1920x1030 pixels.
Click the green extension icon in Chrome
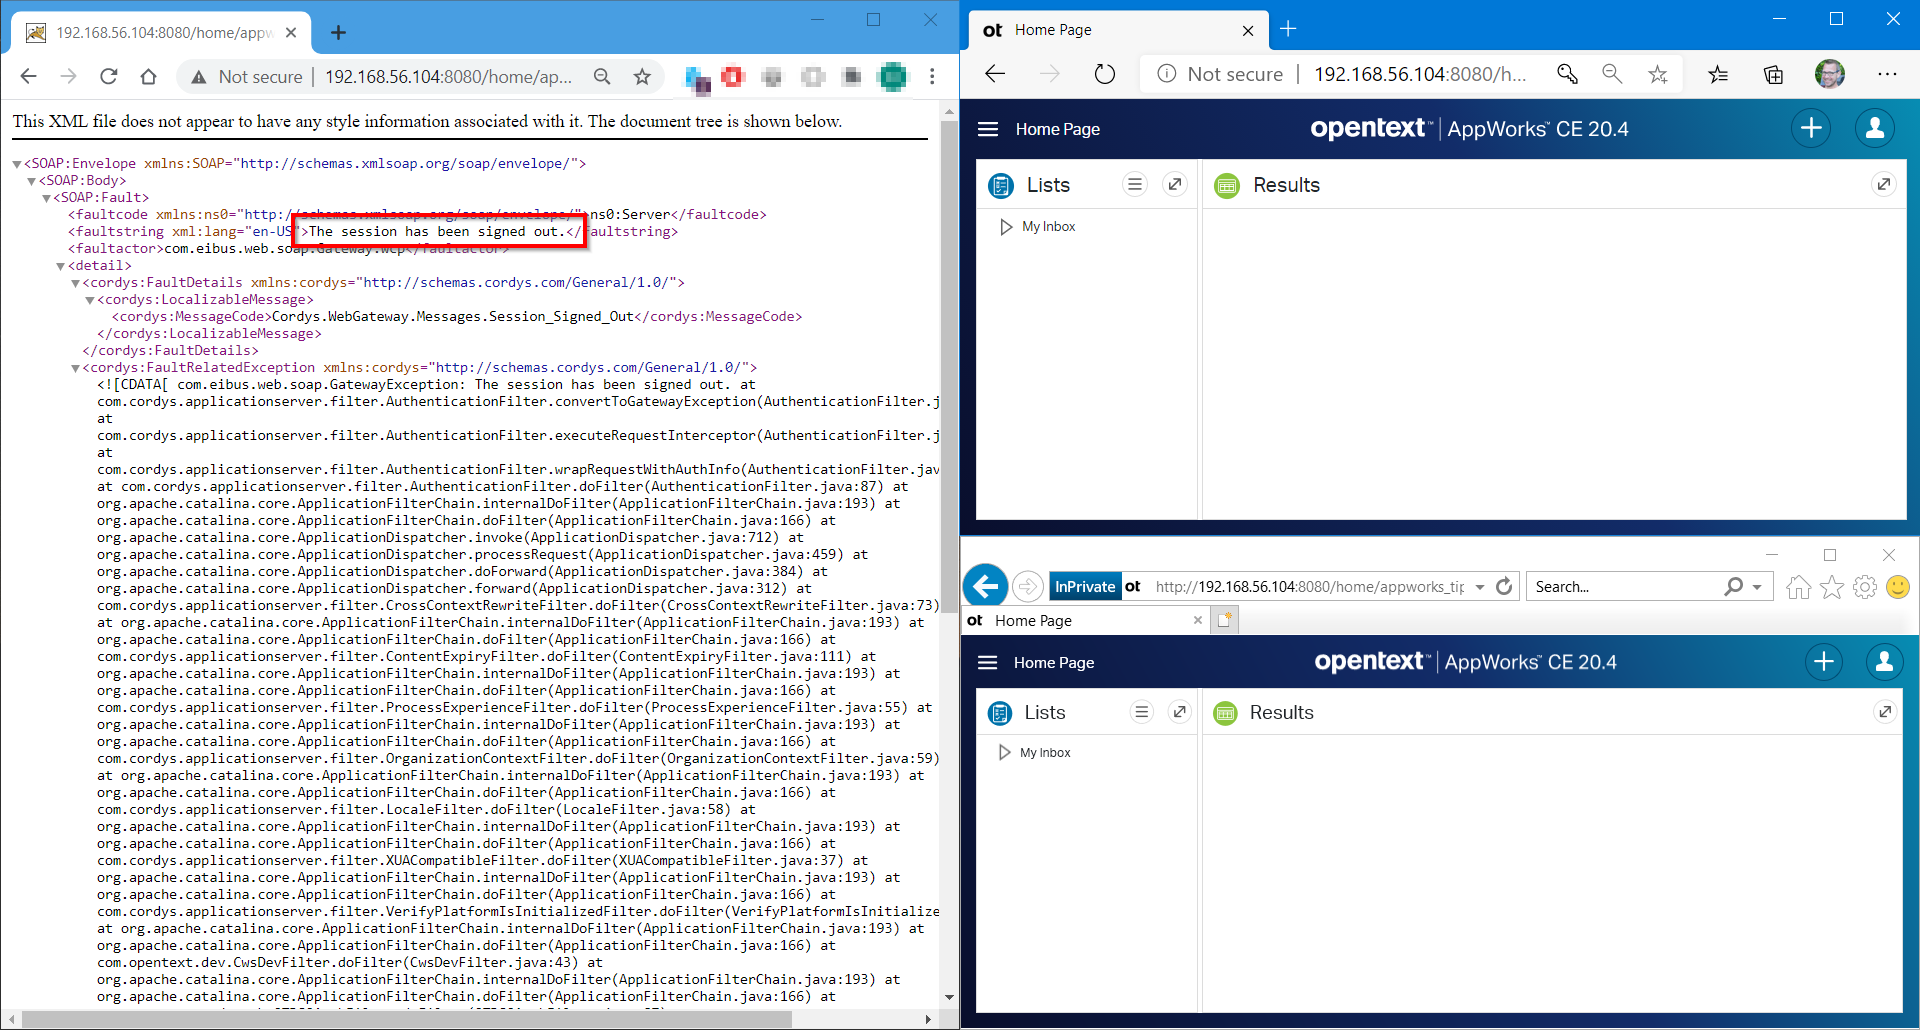pyautogui.click(x=892, y=76)
